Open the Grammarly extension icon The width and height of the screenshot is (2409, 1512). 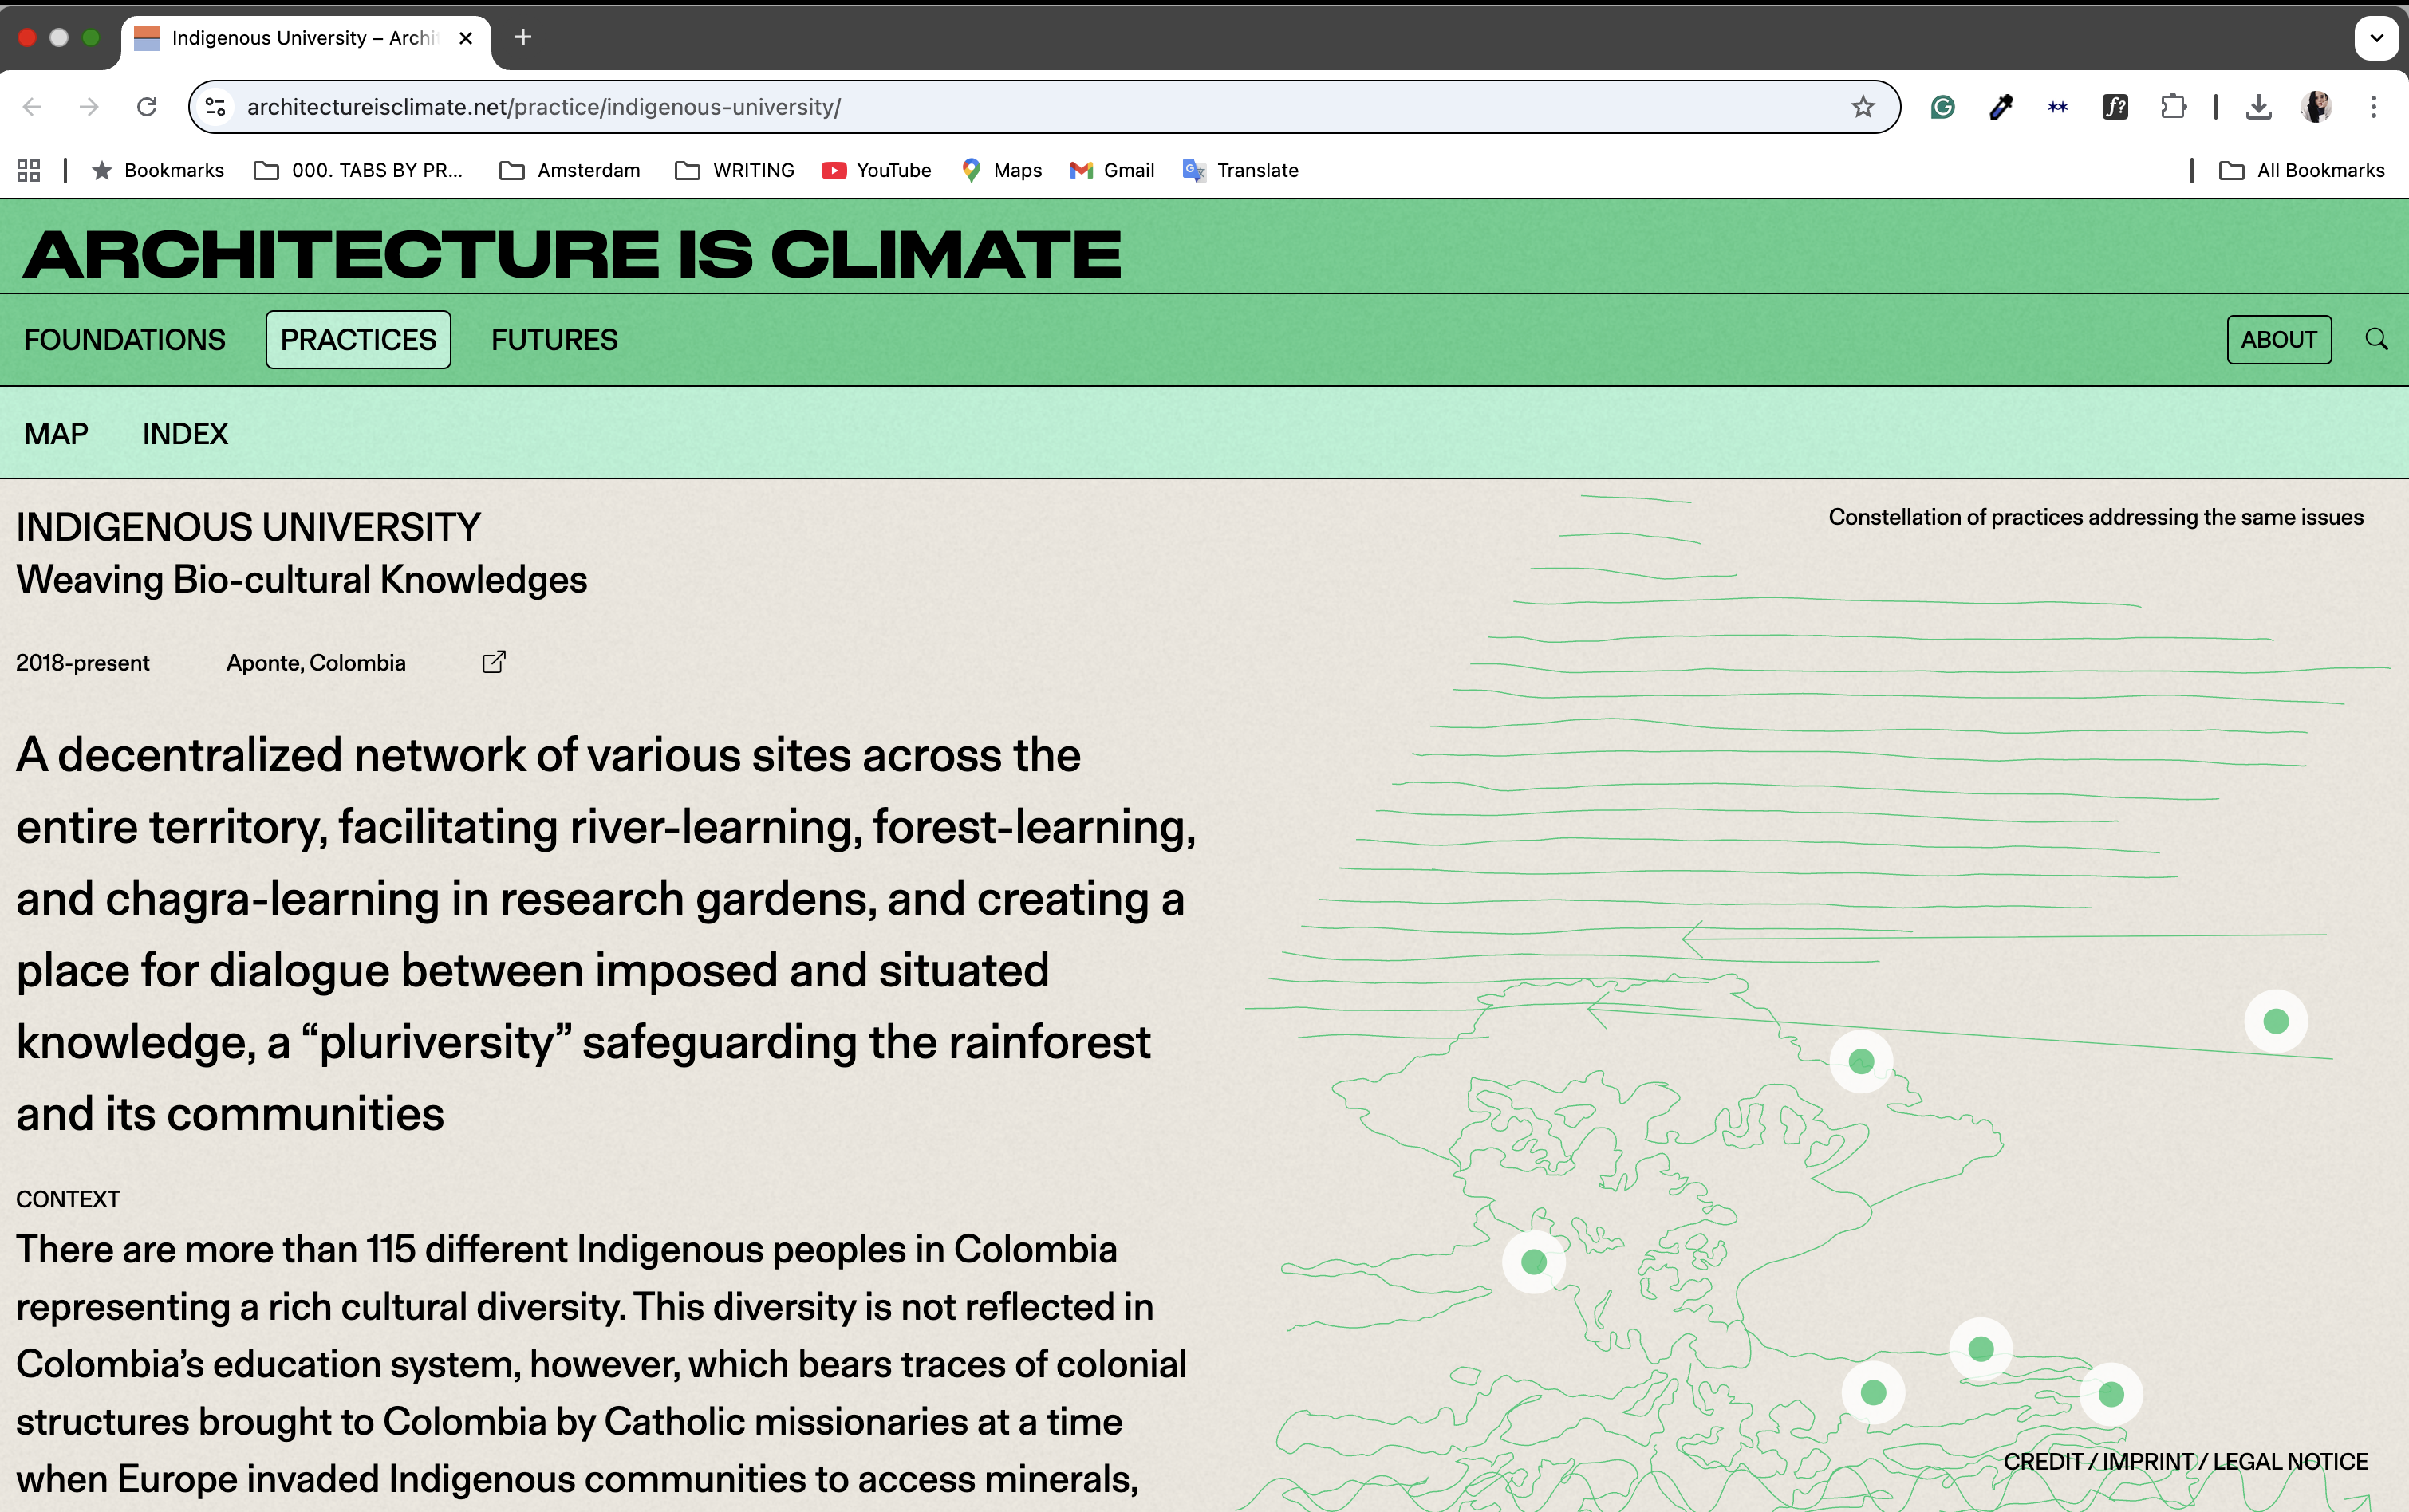(1942, 107)
